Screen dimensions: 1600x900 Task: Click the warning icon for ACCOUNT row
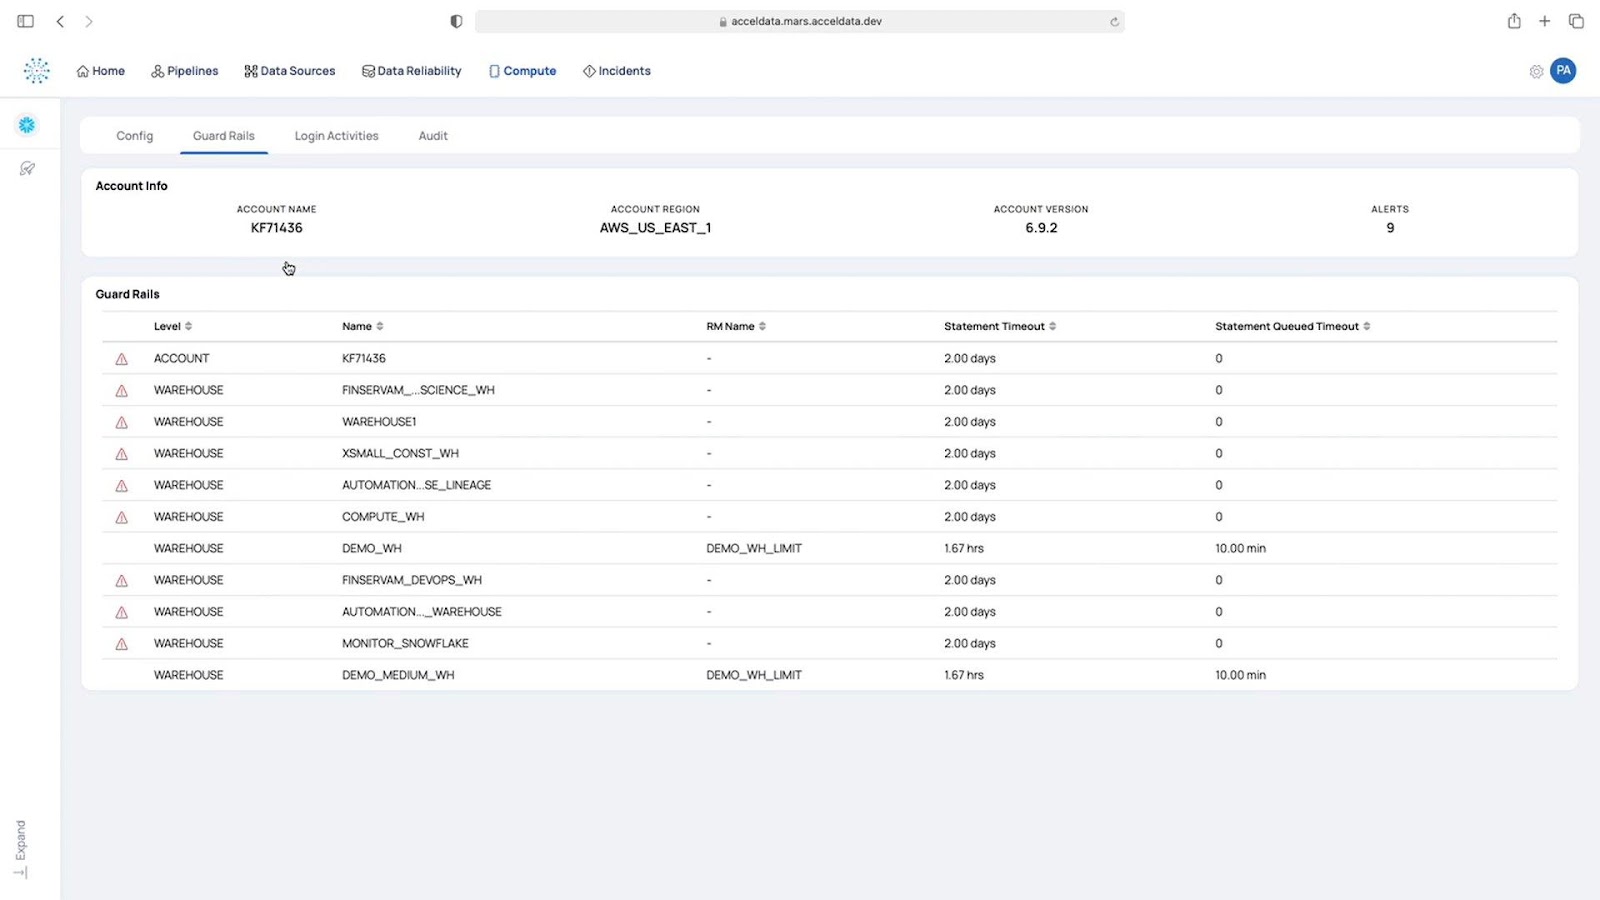(122, 359)
